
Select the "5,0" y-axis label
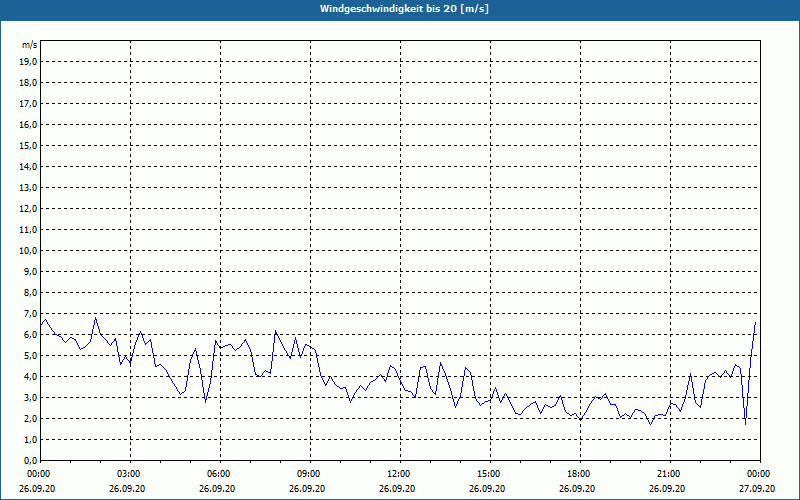coord(30,356)
